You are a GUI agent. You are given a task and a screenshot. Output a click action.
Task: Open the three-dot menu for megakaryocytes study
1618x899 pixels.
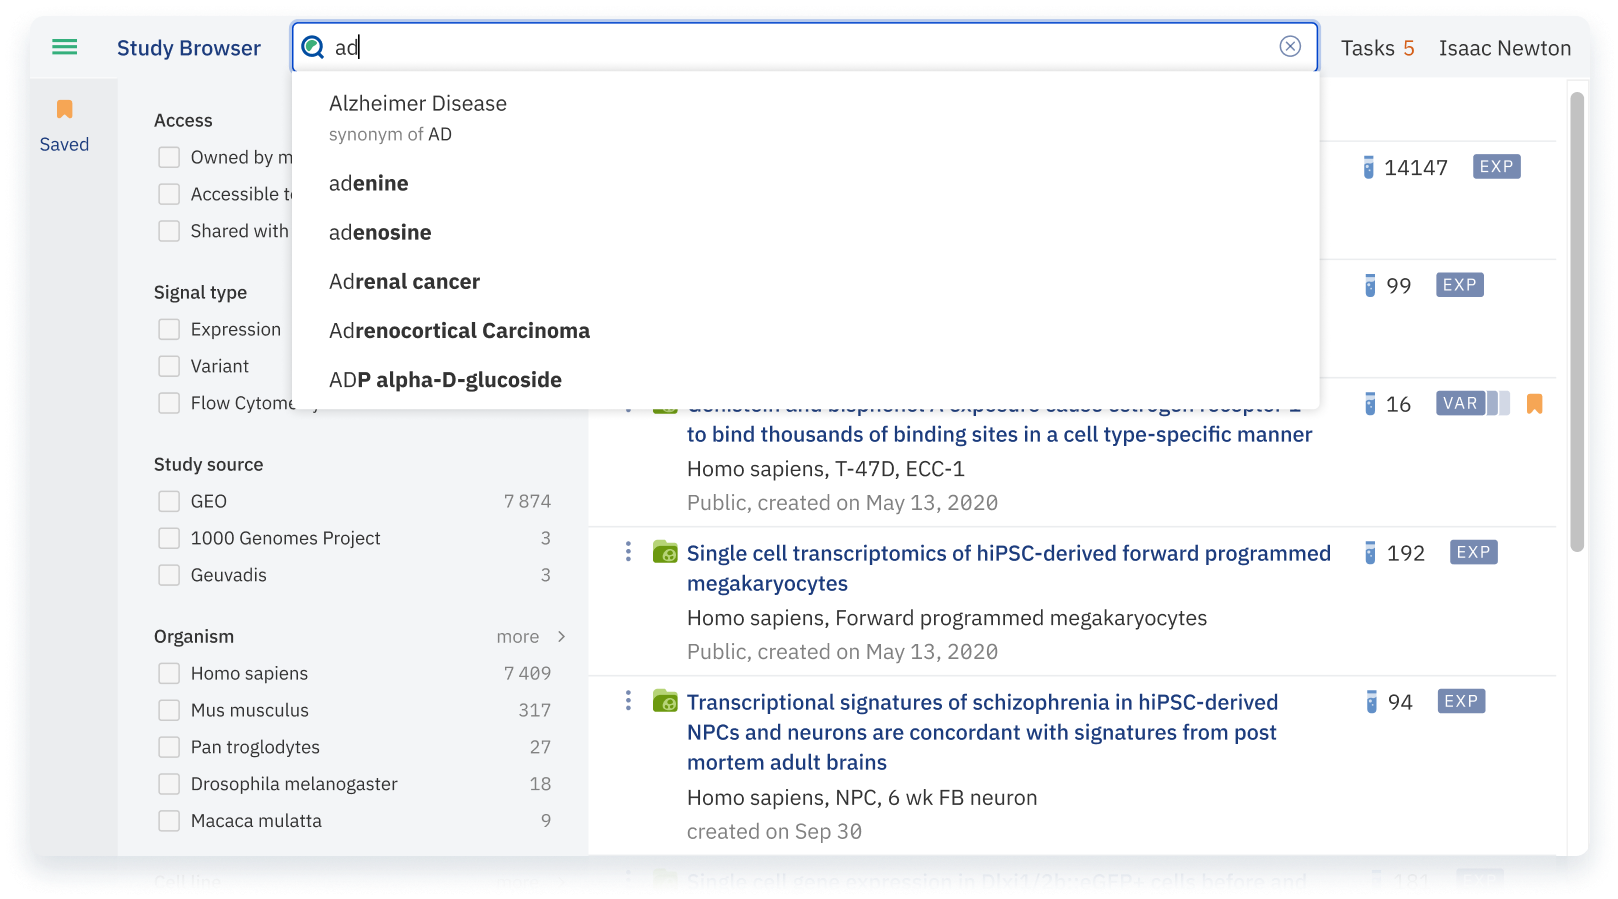point(628,552)
